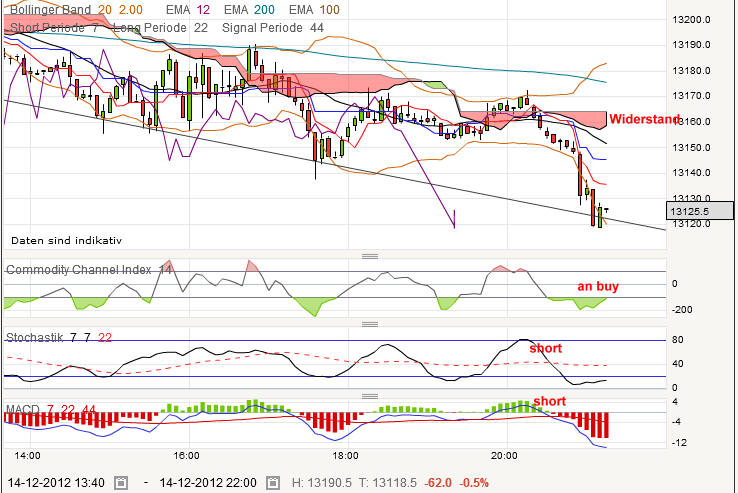Click the 'Daten sind indikativ' notice

click(66, 241)
